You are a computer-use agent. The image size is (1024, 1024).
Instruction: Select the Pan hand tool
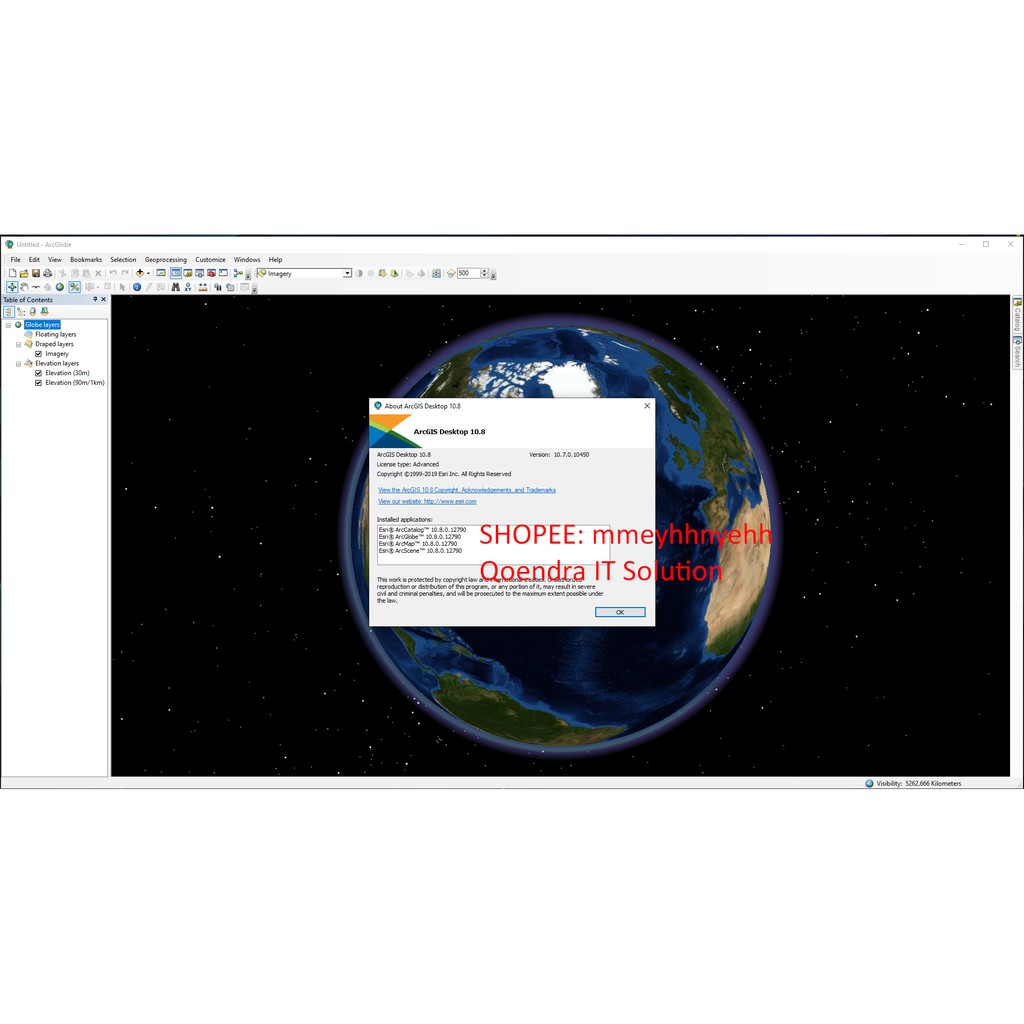24,287
